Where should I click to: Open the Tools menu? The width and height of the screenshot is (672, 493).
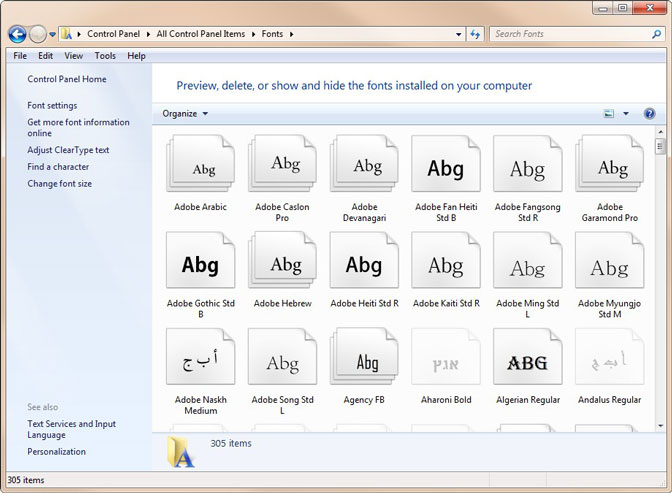point(105,56)
